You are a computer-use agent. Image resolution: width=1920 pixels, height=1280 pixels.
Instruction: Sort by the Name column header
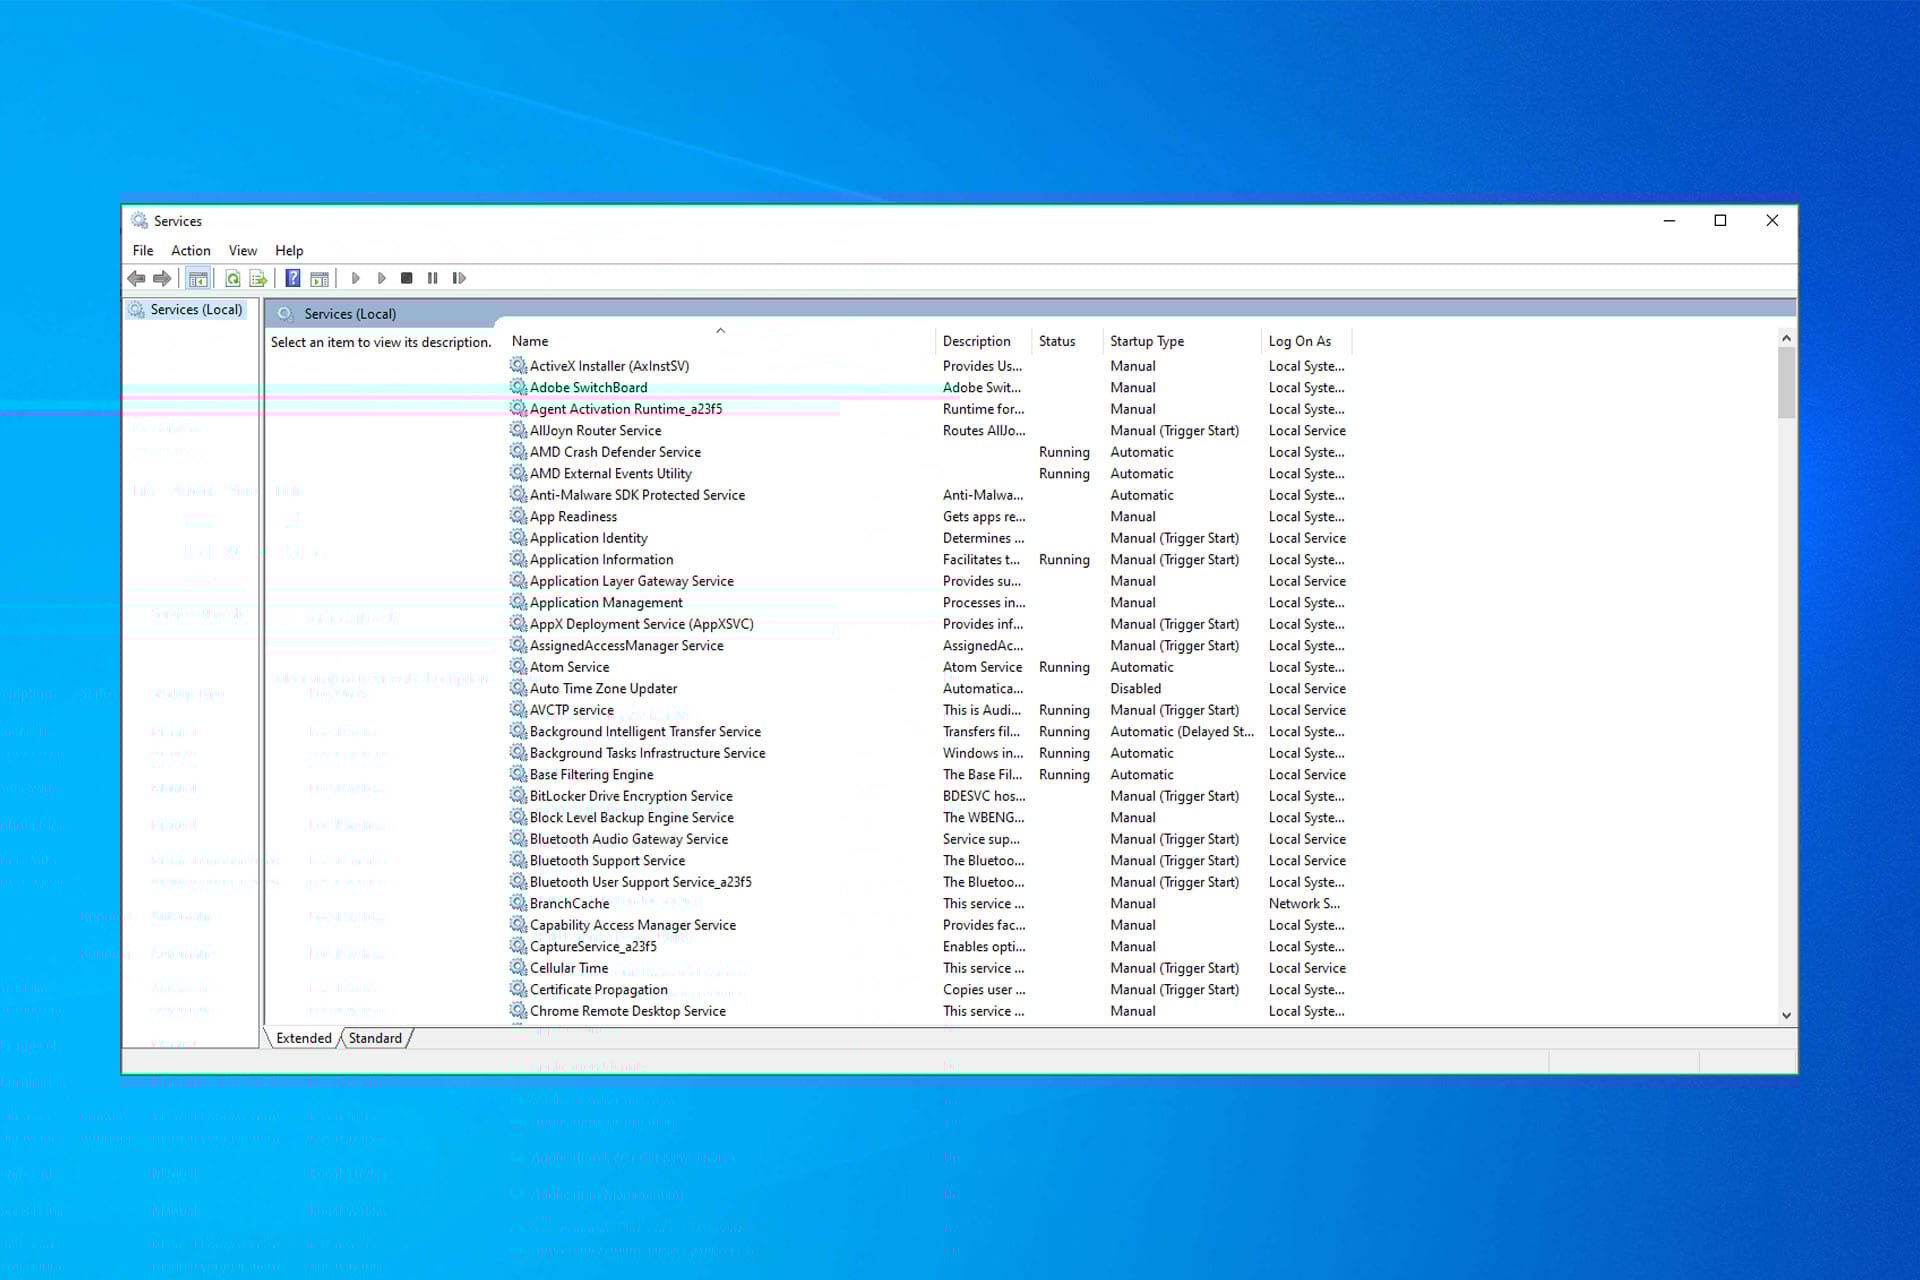coord(721,341)
